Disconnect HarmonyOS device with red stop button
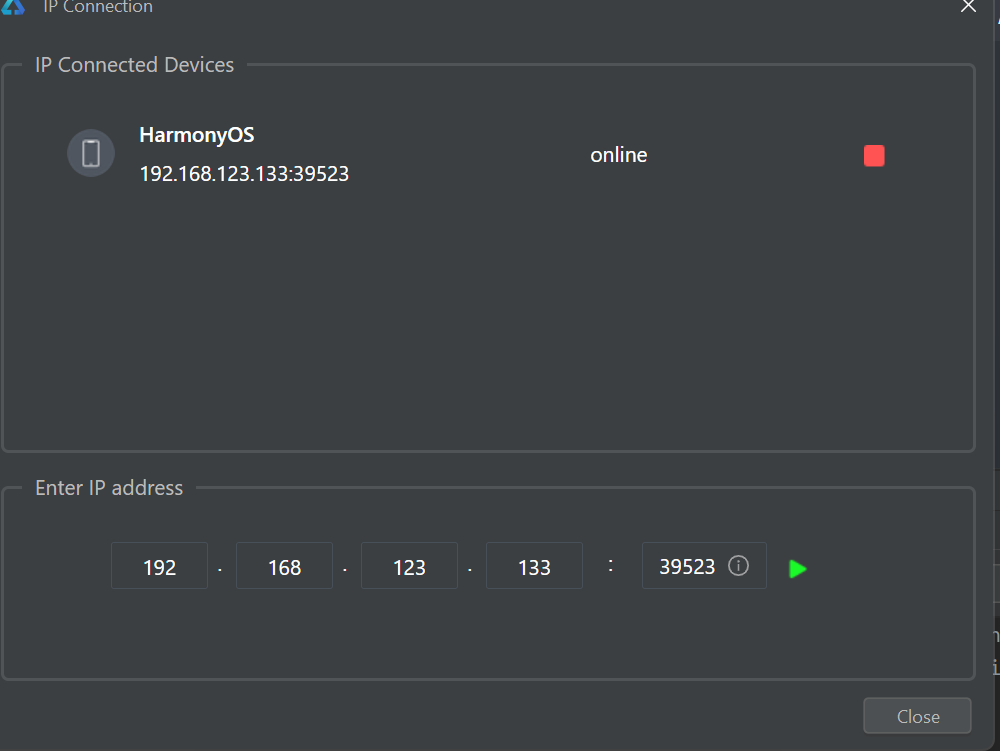 pos(874,156)
